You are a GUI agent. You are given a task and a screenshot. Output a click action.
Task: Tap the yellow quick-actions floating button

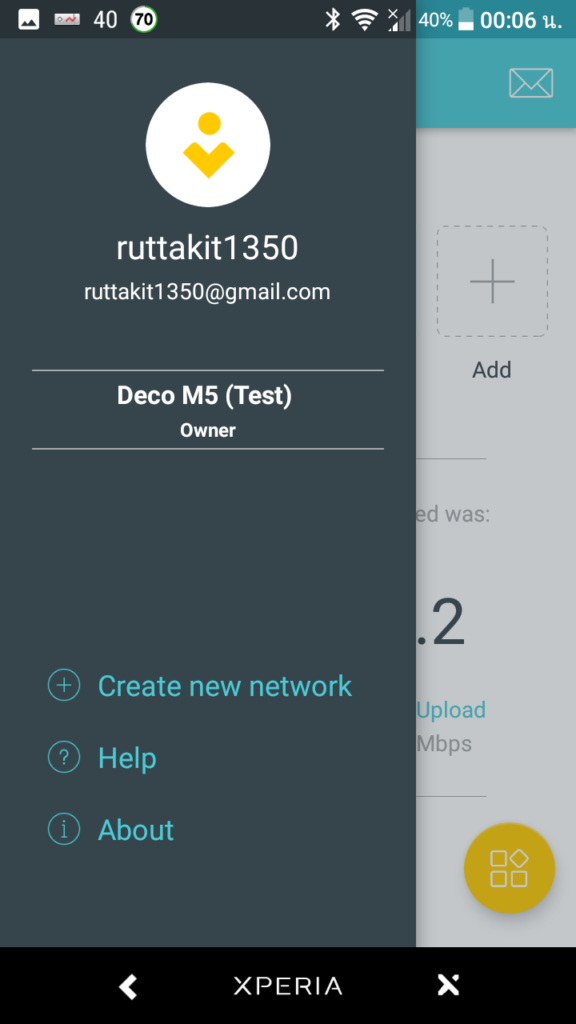click(x=509, y=868)
